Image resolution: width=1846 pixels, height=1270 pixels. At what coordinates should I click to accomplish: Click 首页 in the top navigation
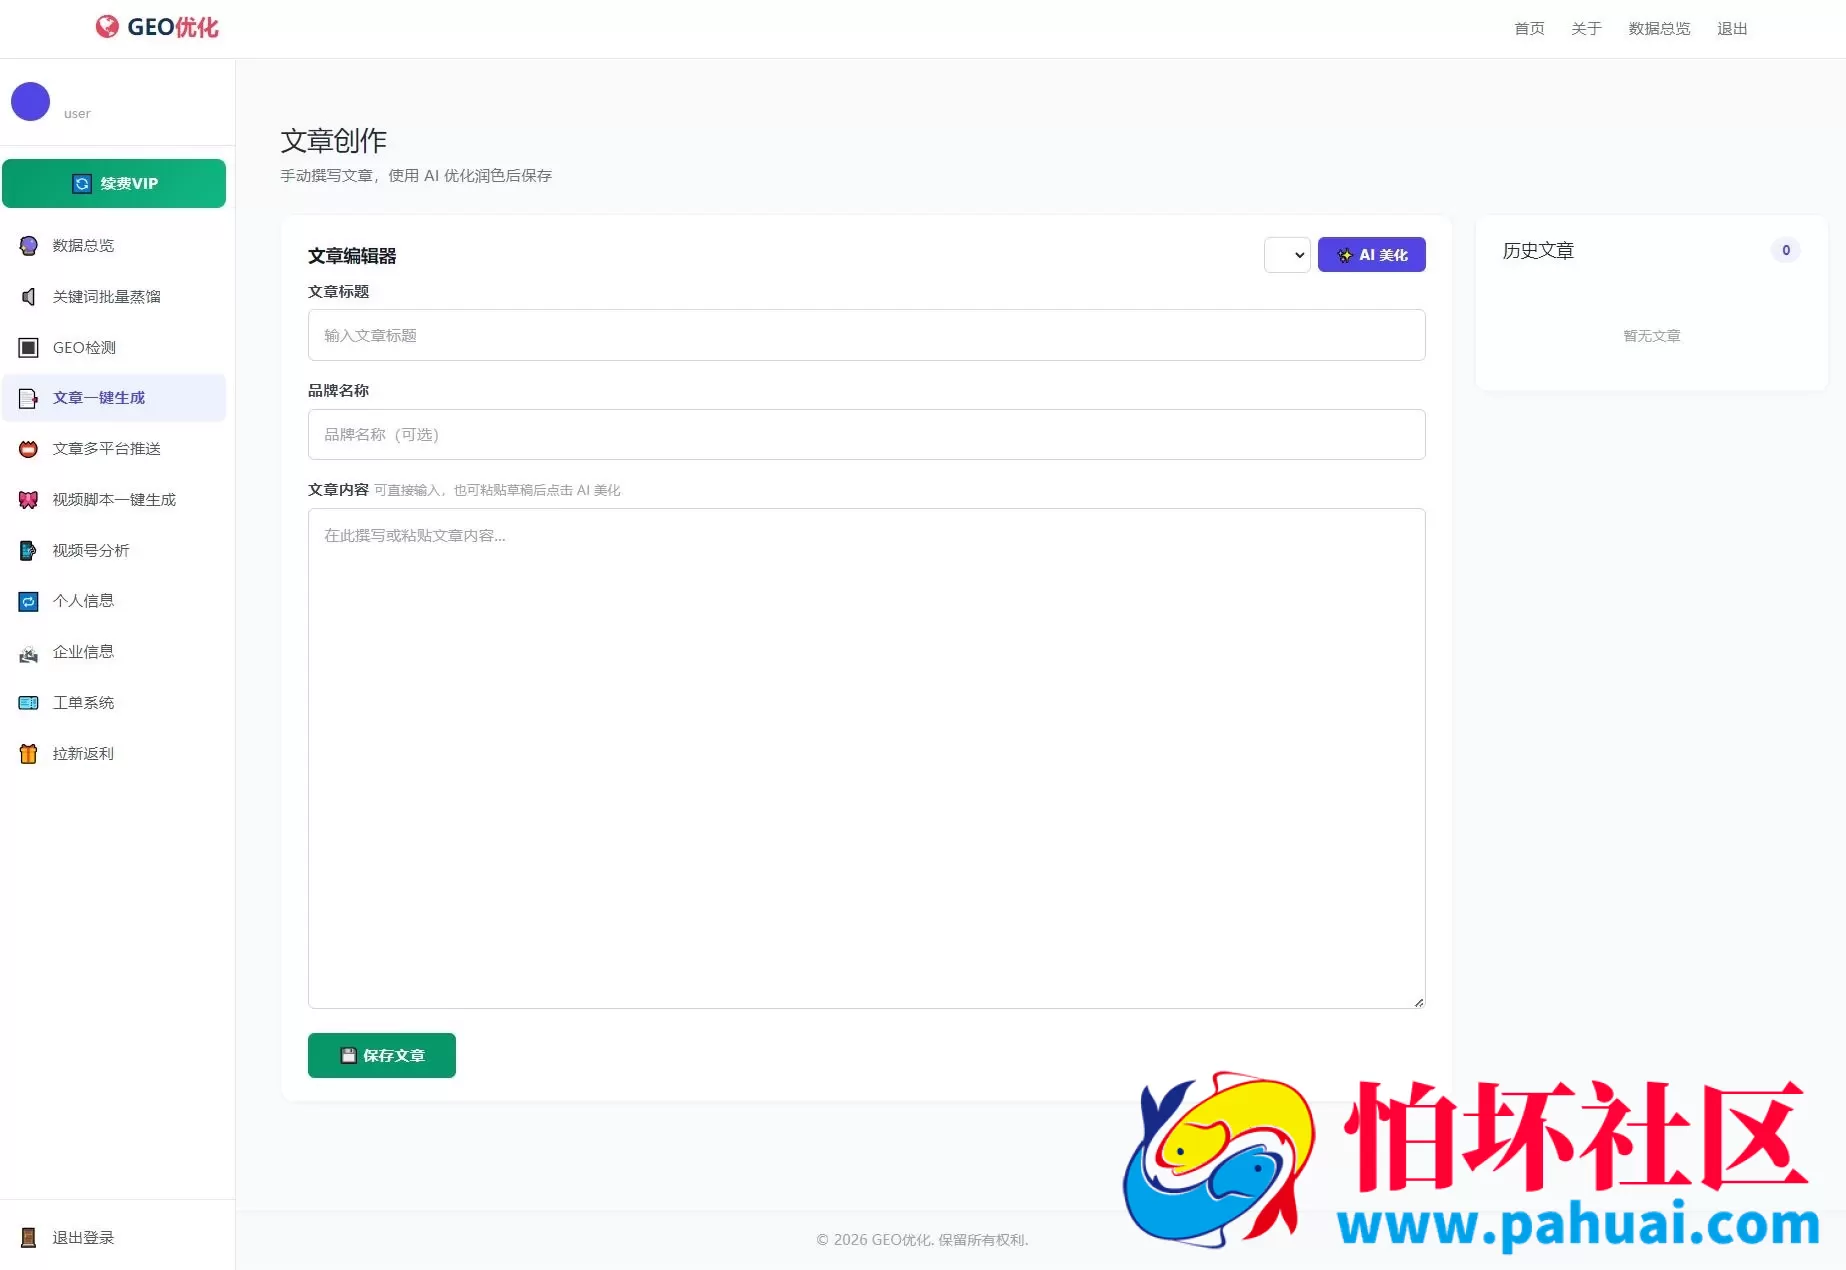tap(1529, 29)
